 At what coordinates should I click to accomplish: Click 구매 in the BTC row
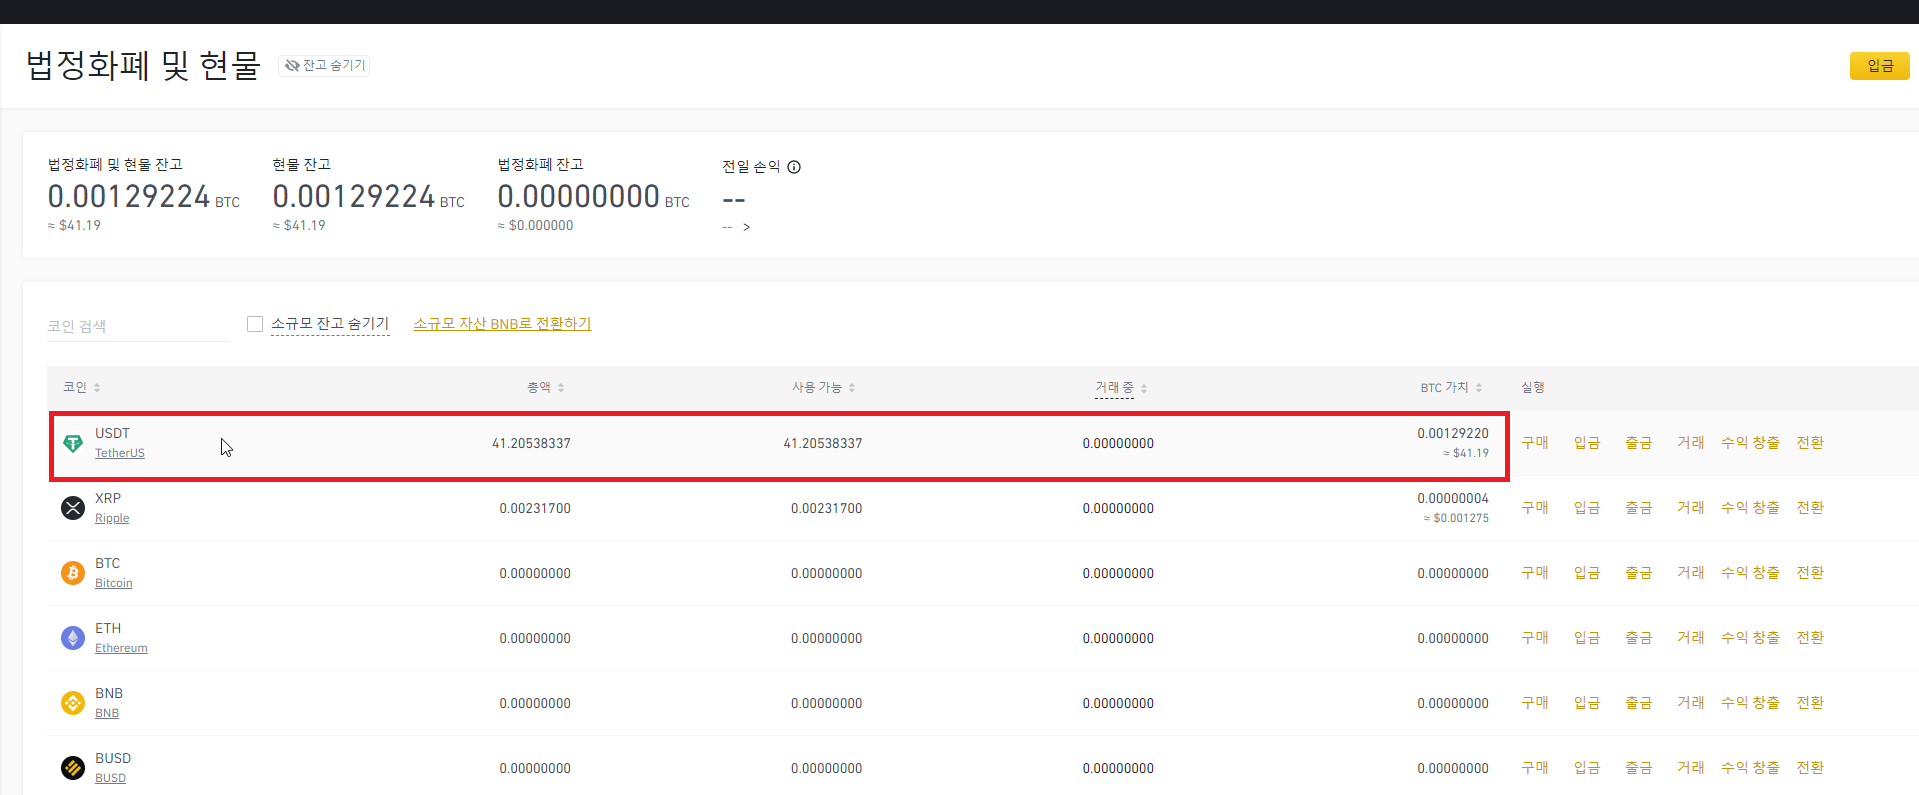(x=1535, y=573)
